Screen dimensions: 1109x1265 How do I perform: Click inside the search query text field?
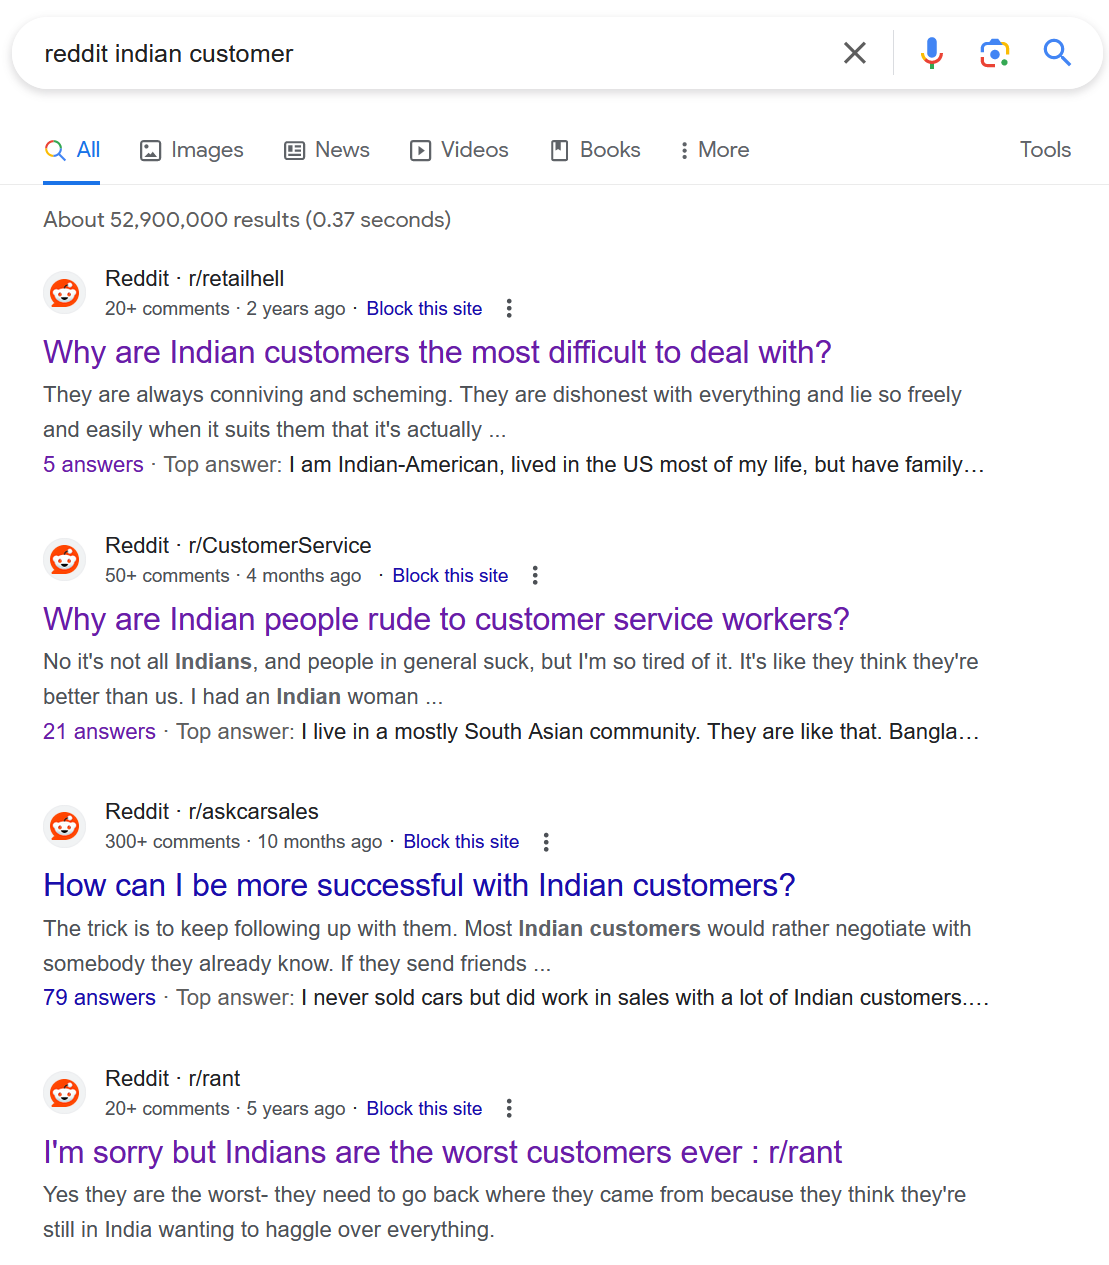click(430, 53)
